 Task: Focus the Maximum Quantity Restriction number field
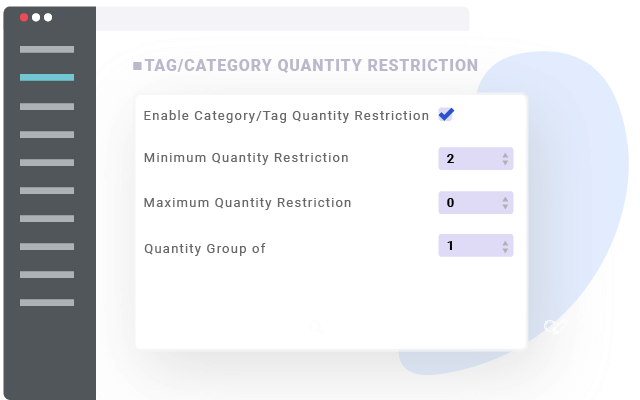tap(467, 203)
